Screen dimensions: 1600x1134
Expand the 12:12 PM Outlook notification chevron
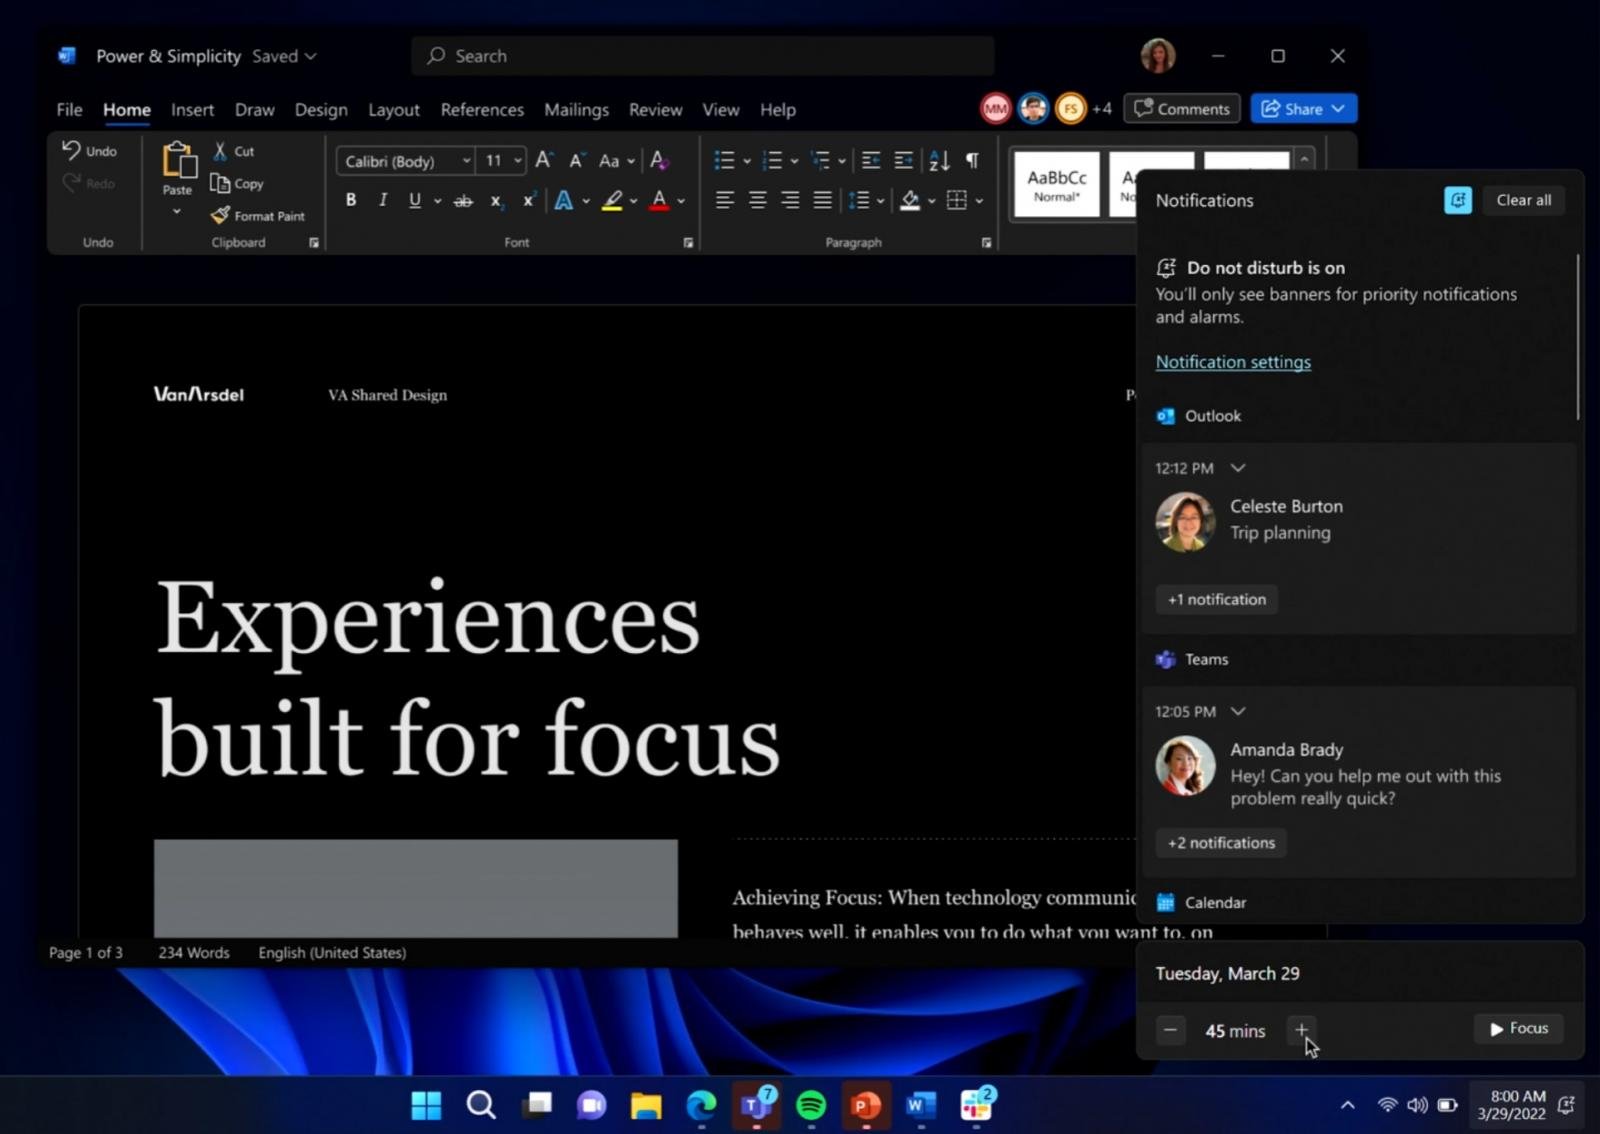pos(1238,468)
